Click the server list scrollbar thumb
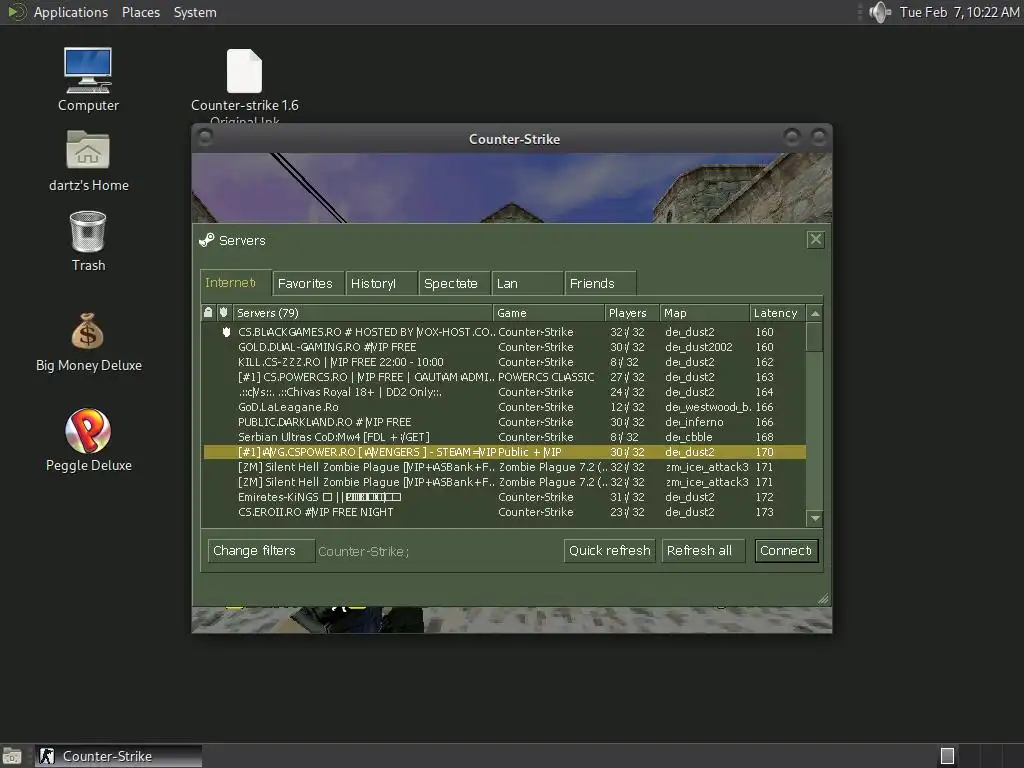This screenshot has height=768, width=1024. click(x=814, y=337)
